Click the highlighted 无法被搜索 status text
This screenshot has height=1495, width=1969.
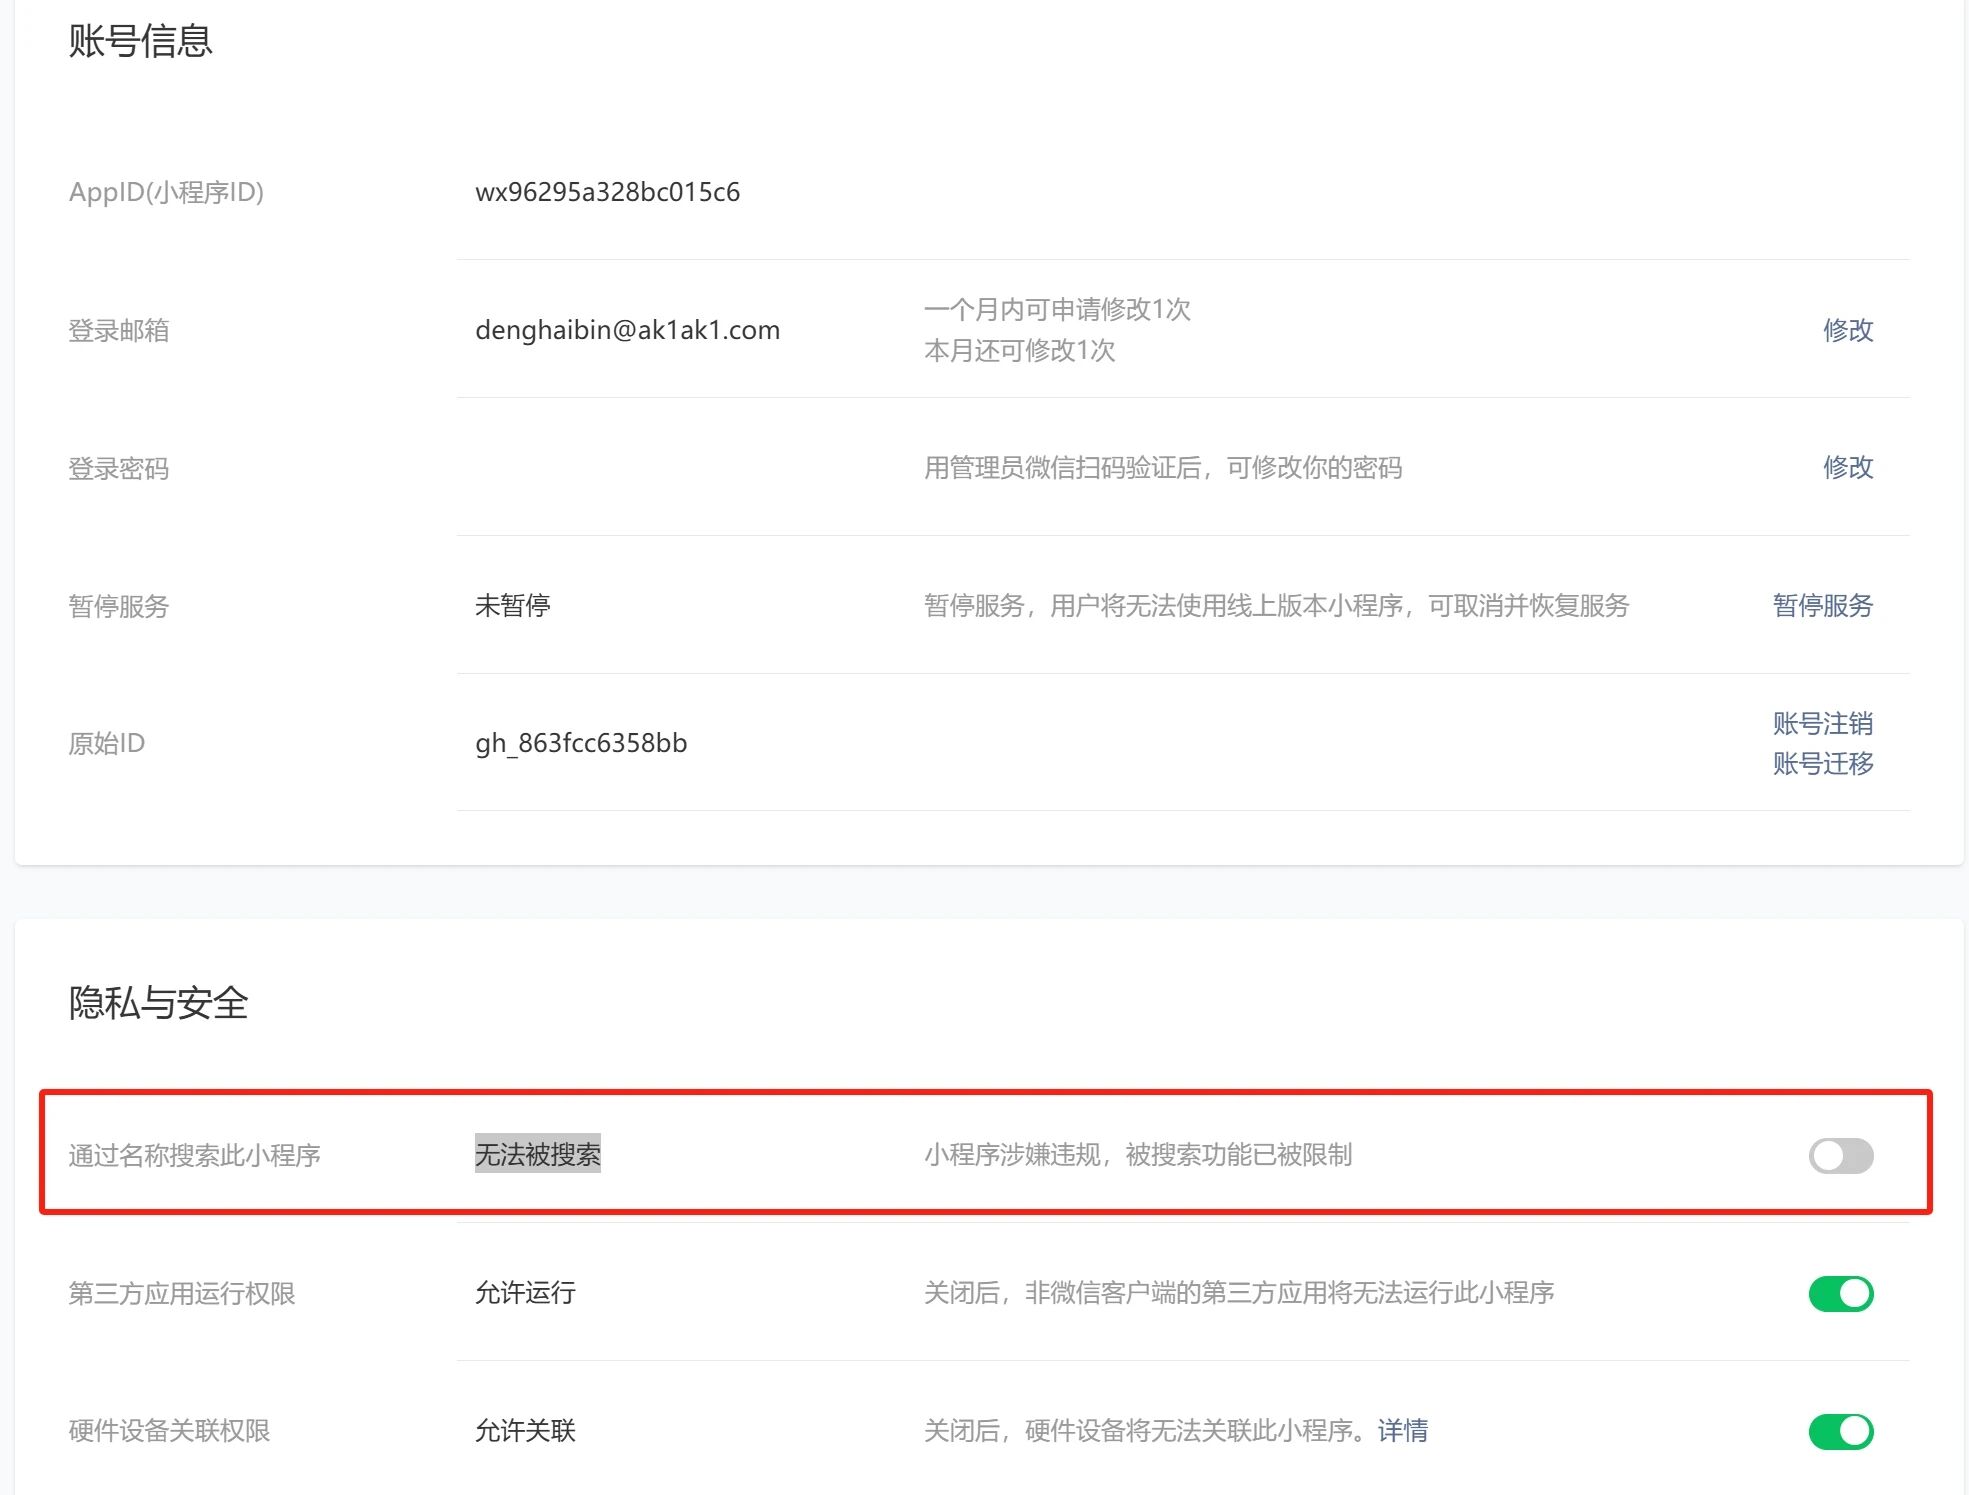537,1154
